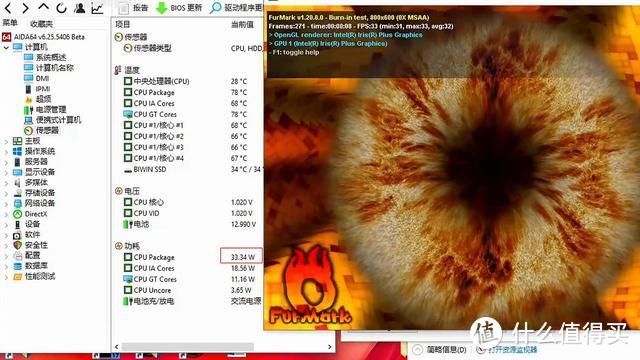Viewport: 640px width, 360px height.
Task: Expand the 显示设备 node
Action: tap(6, 172)
